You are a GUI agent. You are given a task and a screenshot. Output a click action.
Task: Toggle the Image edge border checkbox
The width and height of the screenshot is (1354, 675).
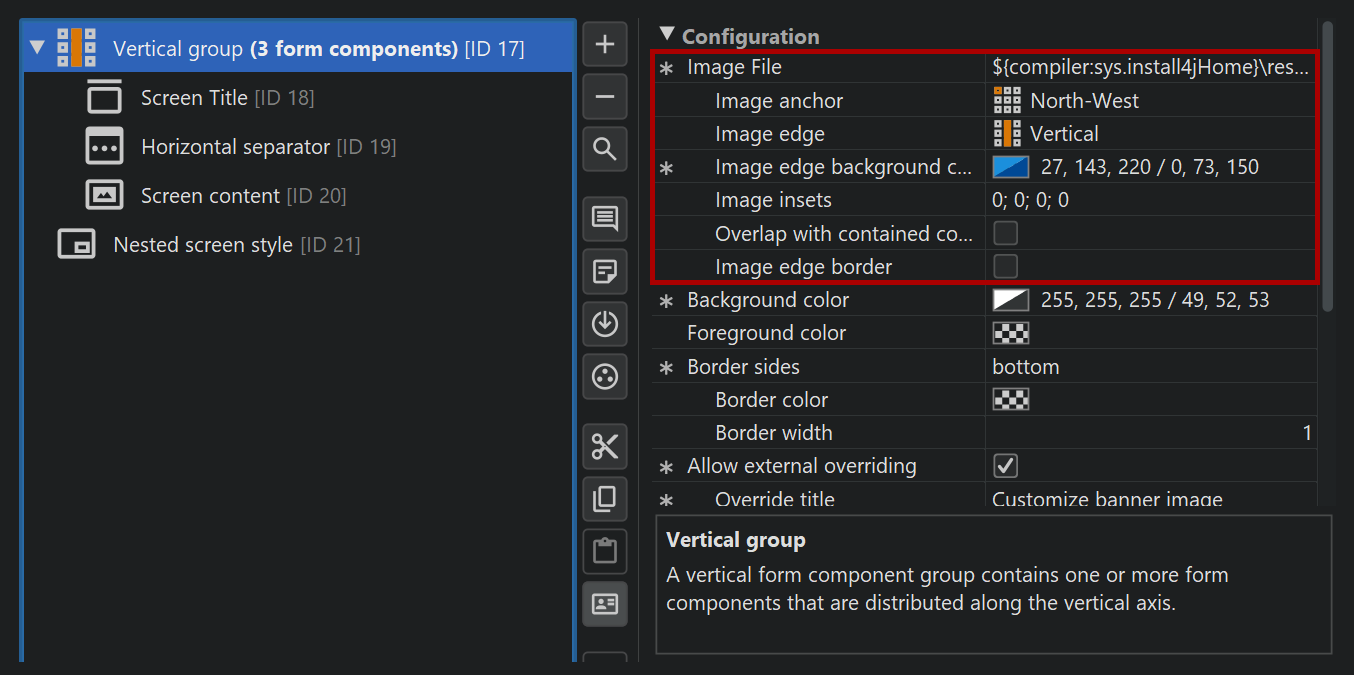[1005, 266]
